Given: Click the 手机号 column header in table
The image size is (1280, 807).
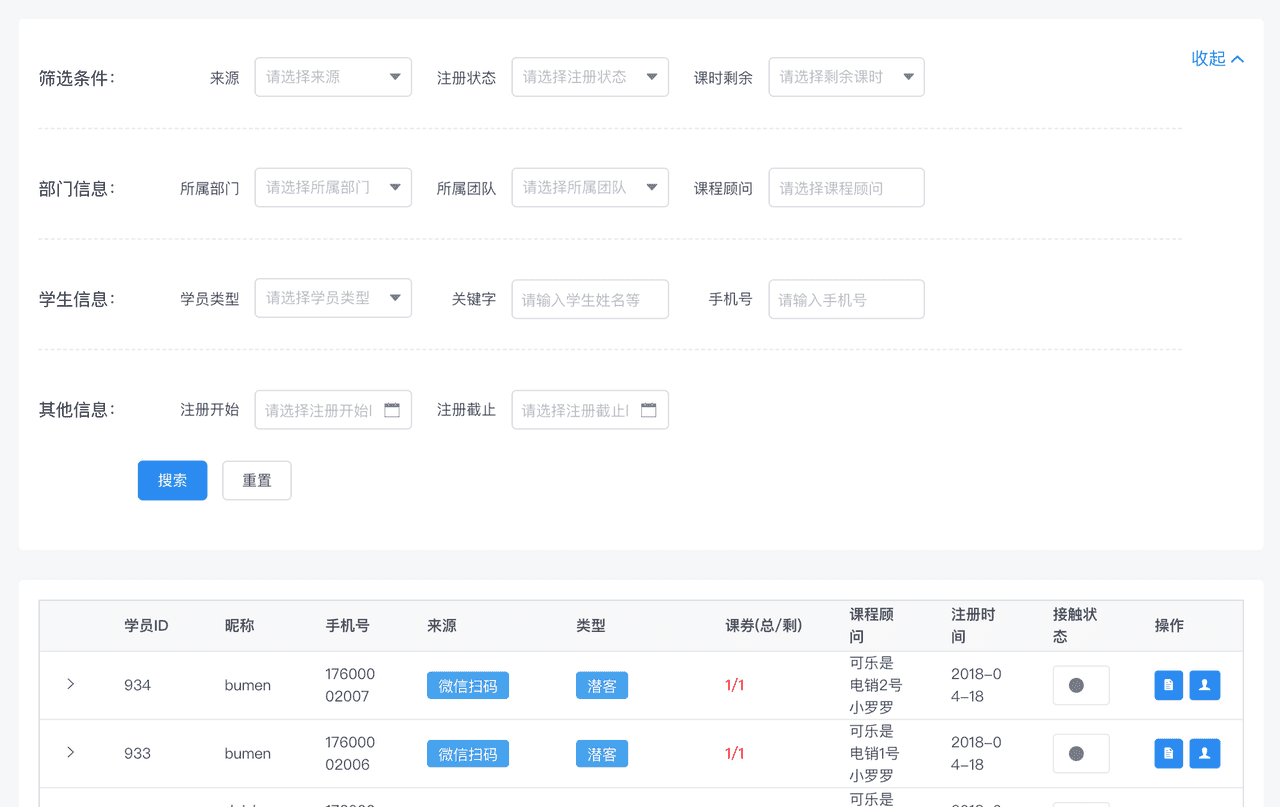Looking at the screenshot, I should [x=347, y=626].
